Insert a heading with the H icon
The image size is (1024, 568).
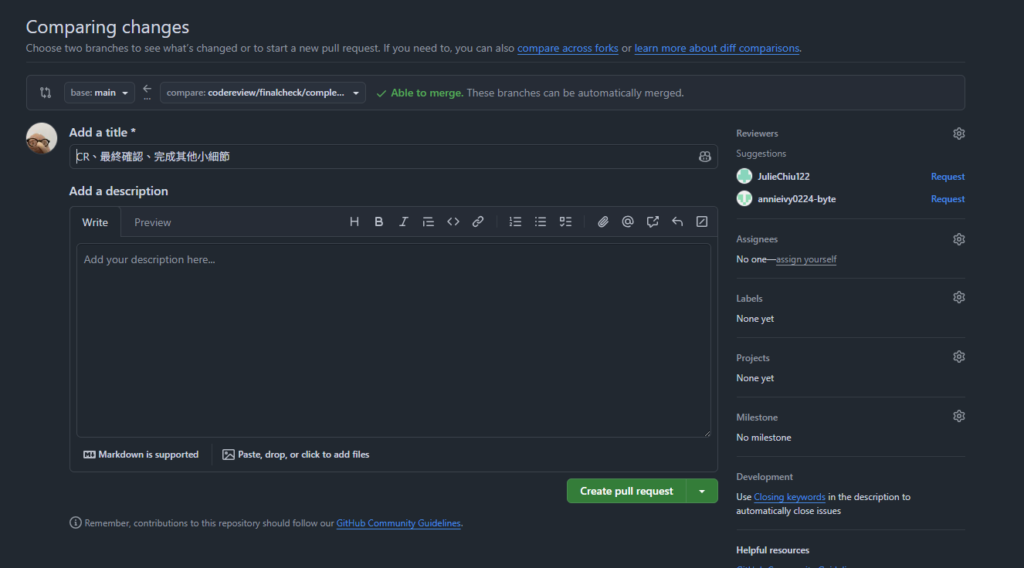click(x=354, y=222)
